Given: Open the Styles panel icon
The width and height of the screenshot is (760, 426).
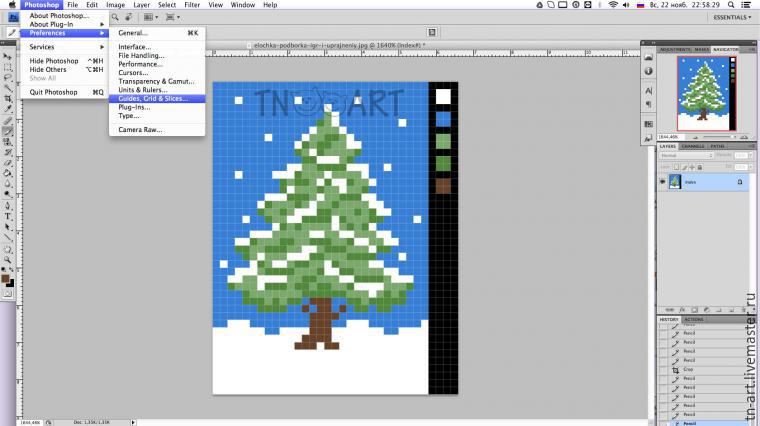Looking at the screenshot, I should click(648, 139).
